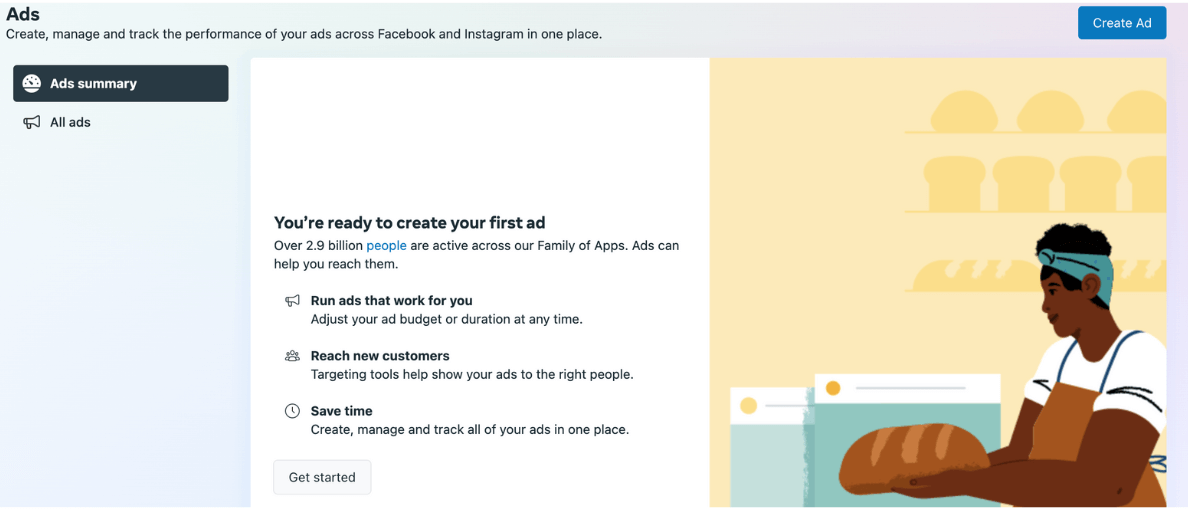The width and height of the screenshot is (1188, 511).
Task: Click the "Save time" heading text
Action: pyautogui.click(x=341, y=411)
